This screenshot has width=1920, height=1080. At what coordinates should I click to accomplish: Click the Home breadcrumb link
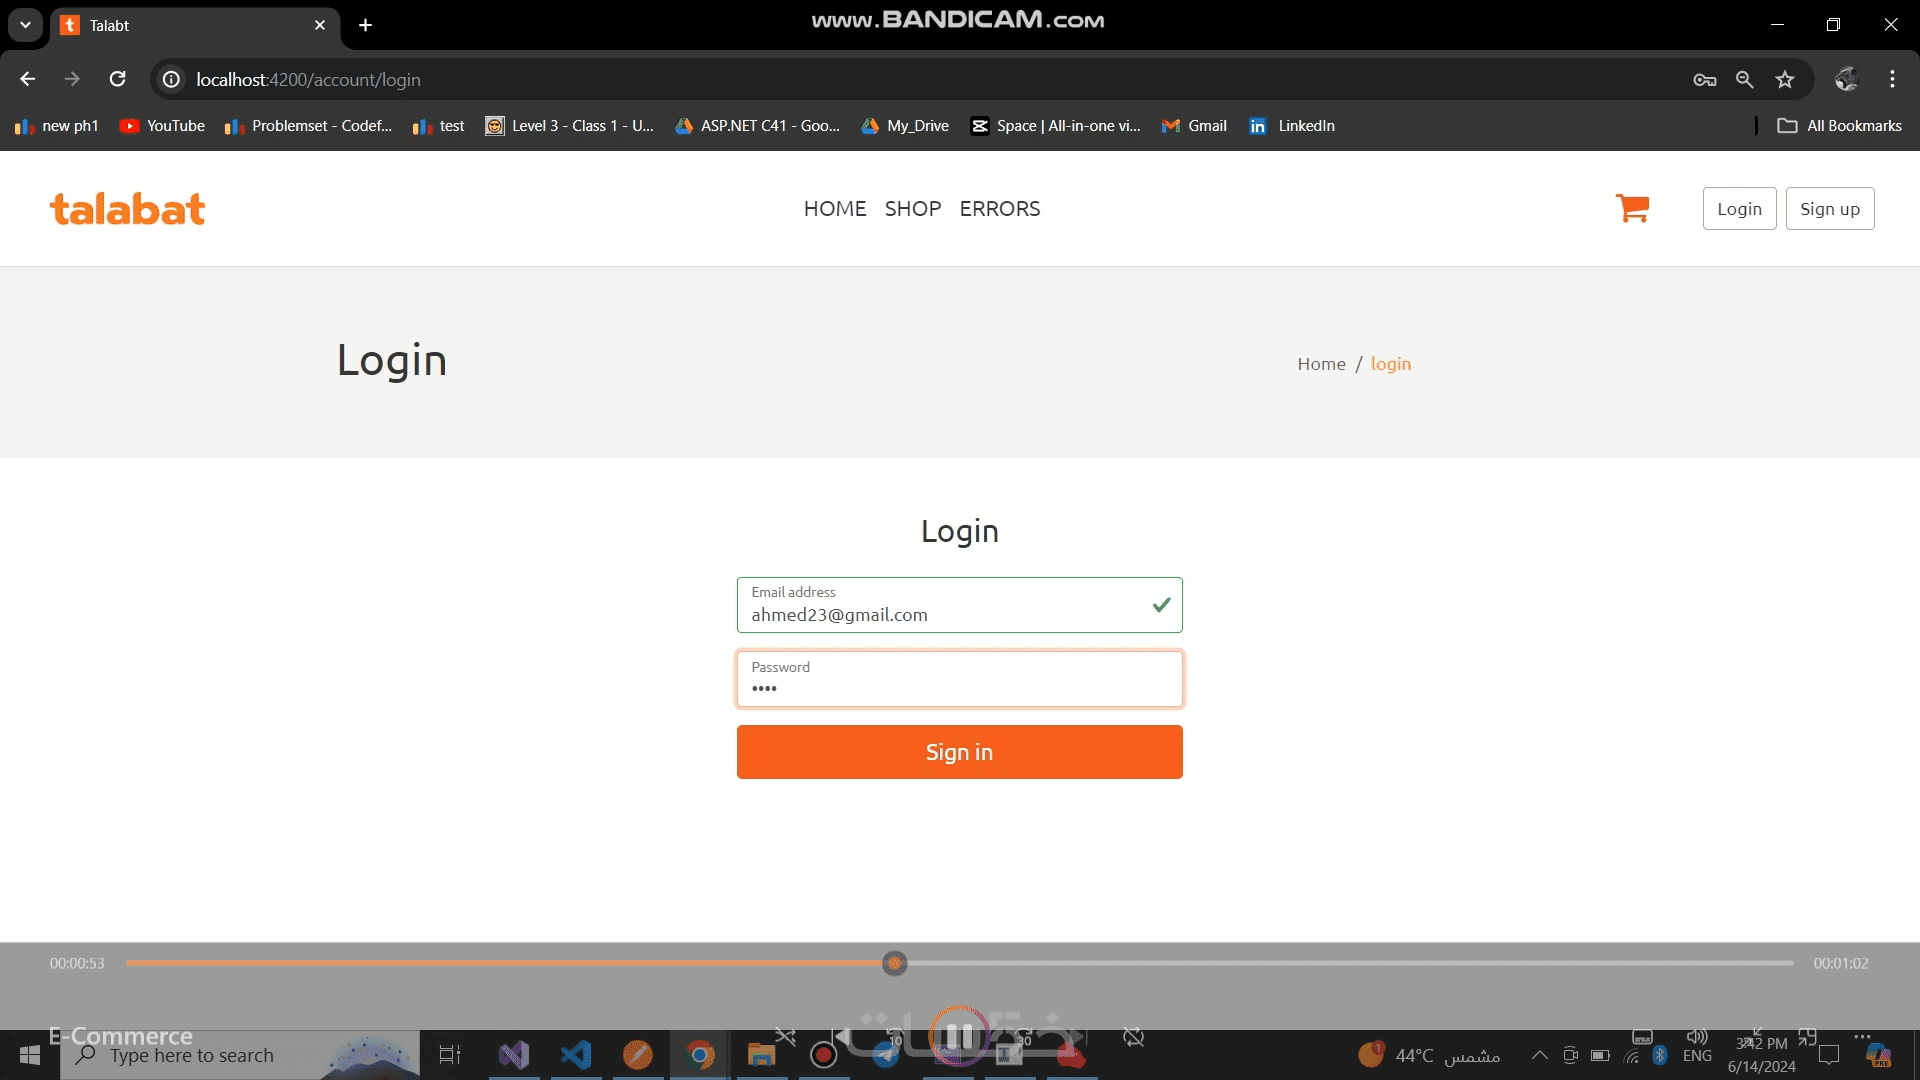coord(1321,364)
